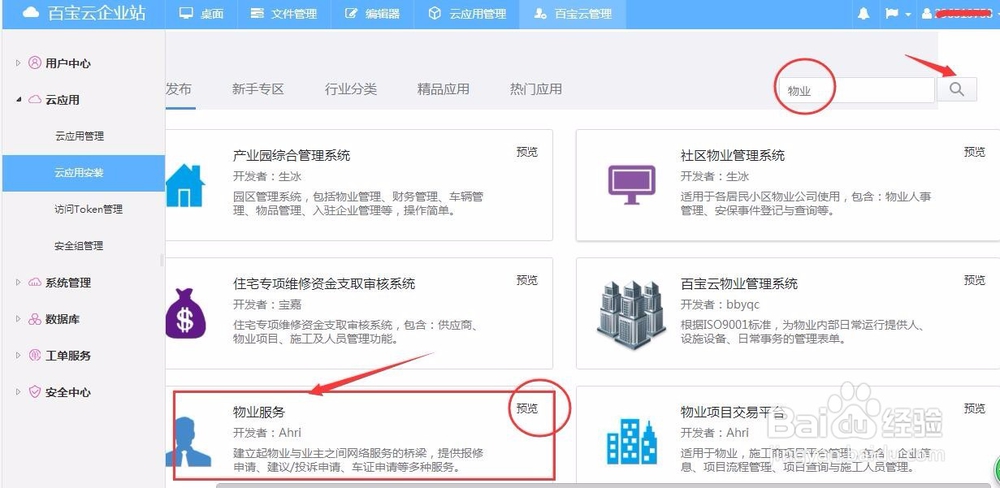Click the 工单服务 sidebar icon
Image resolution: width=1000 pixels, height=488 pixels.
[x=34, y=355]
